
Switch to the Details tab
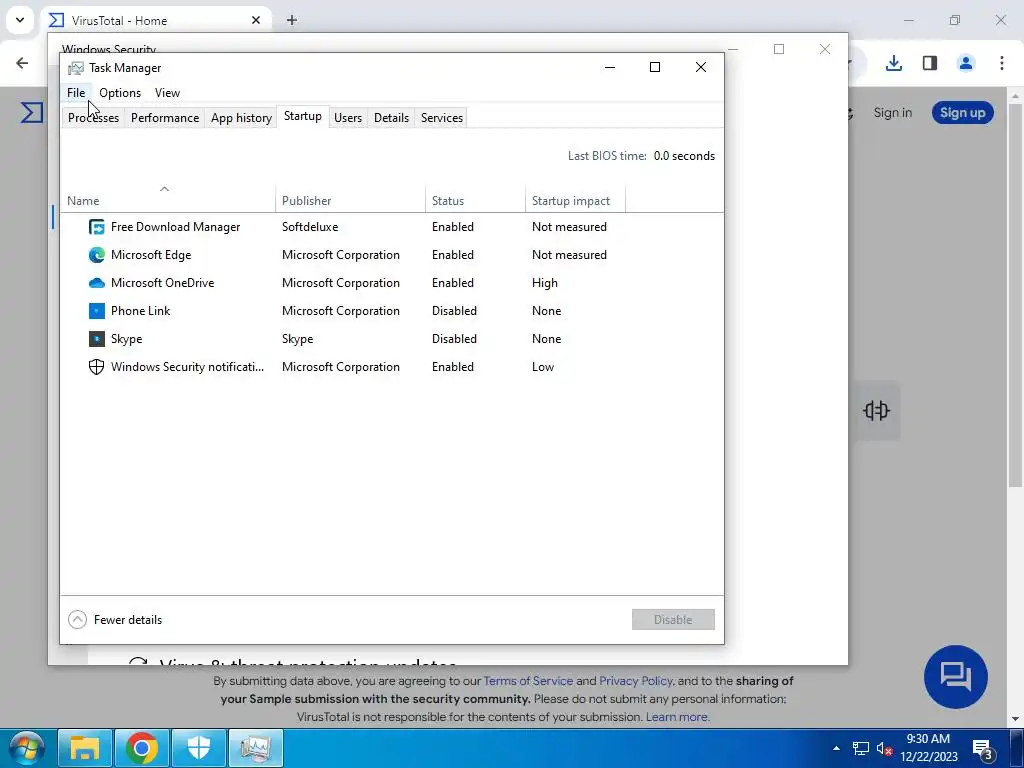click(391, 118)
